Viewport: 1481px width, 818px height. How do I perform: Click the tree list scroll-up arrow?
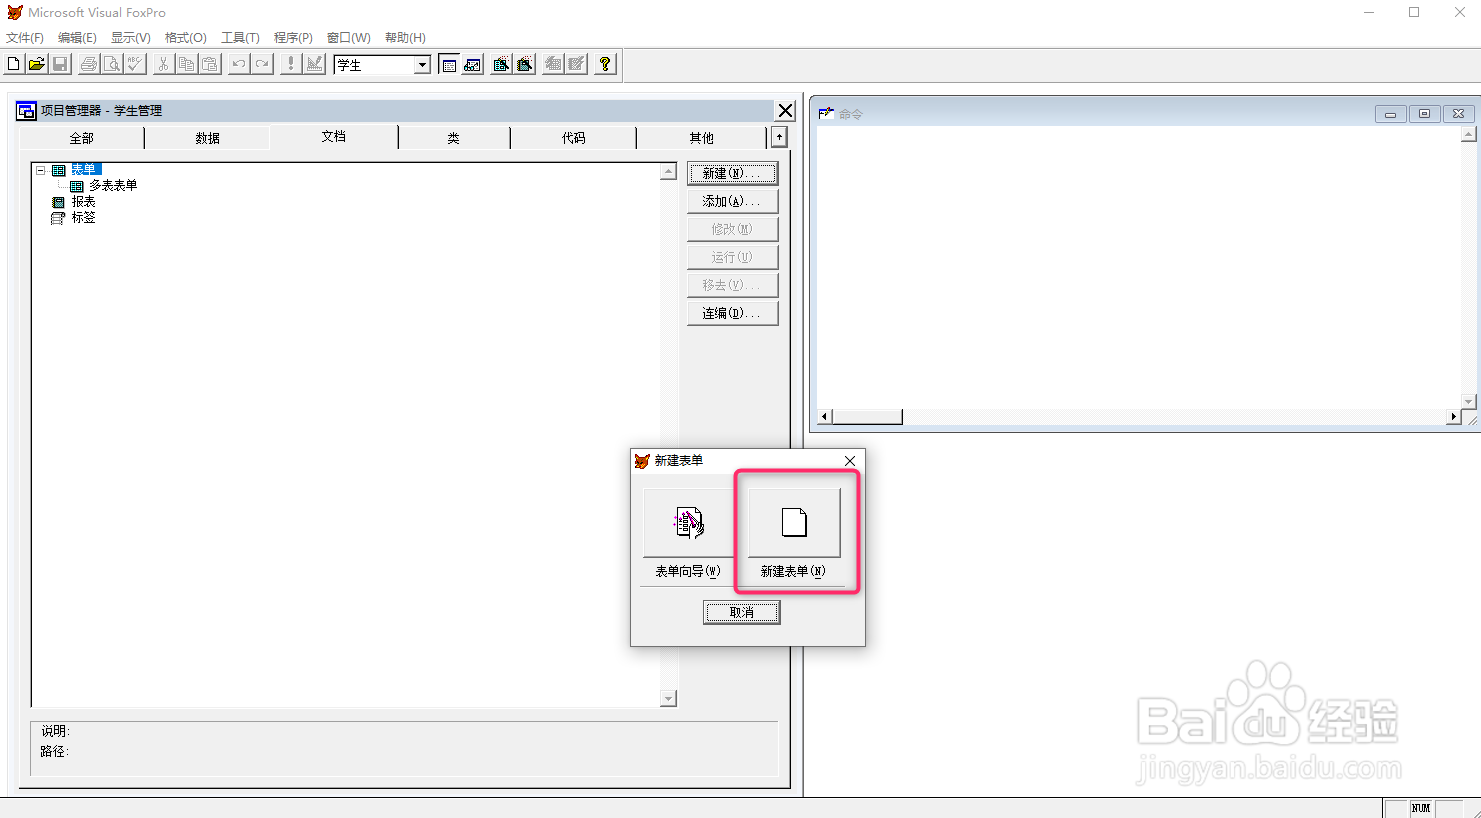point(669,172)
